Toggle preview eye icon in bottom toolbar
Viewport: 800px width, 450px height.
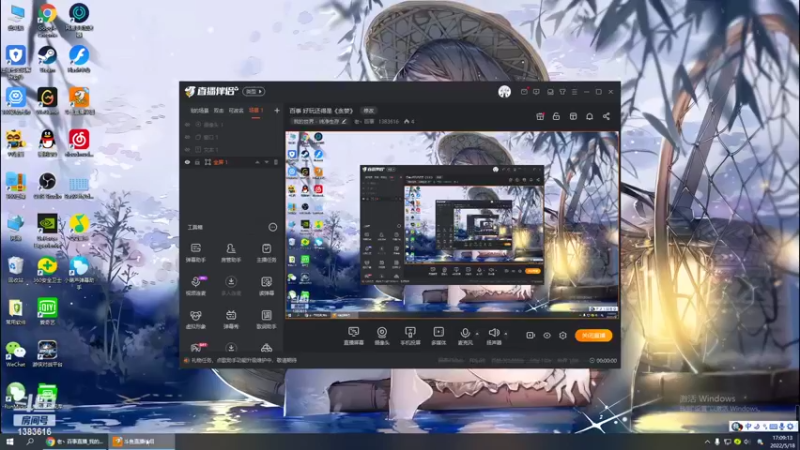(x=546, y=335)
